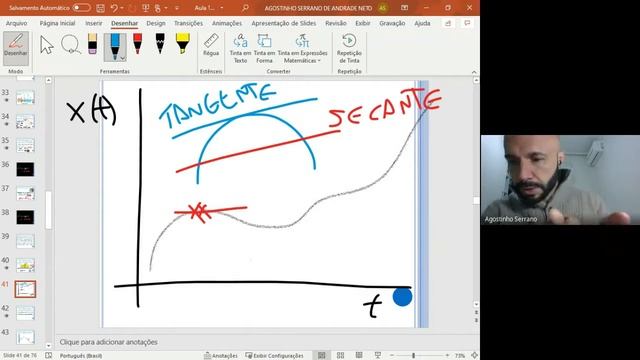This screenshot has width=640, height=360.
Task: Click the Save icon in the title bar
Action: click(100, 8)
